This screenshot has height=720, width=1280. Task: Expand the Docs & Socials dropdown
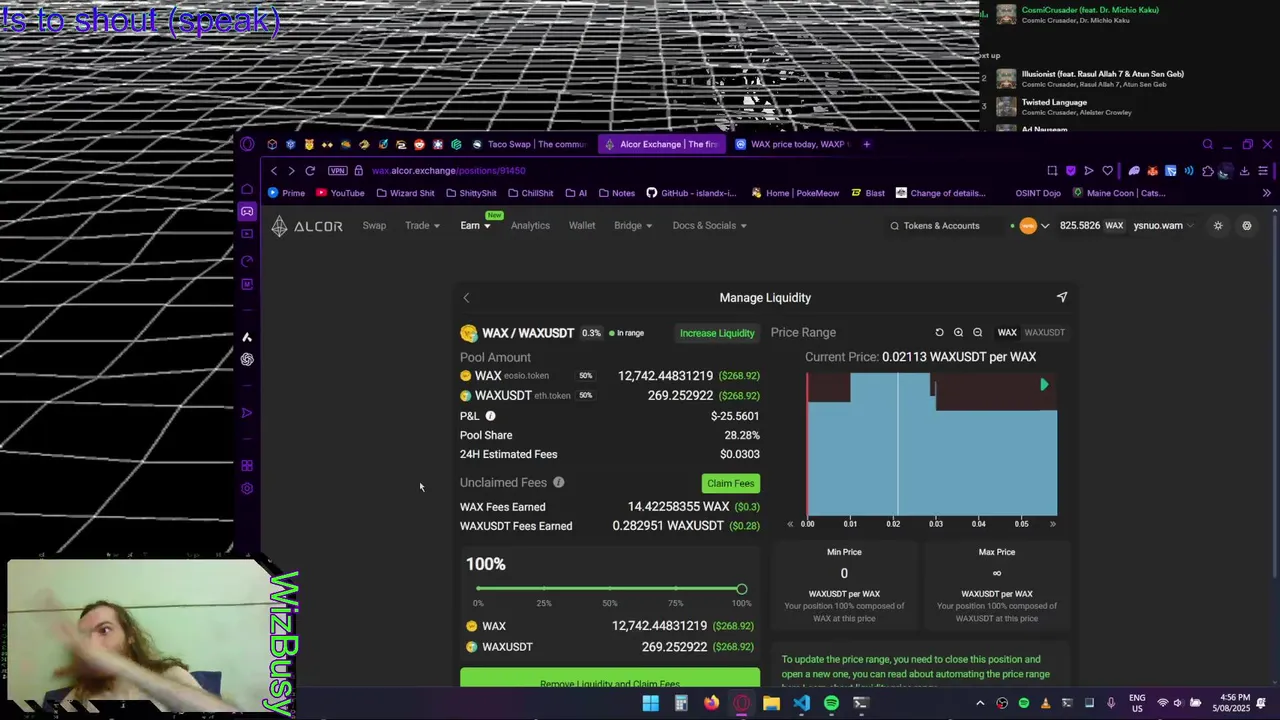pyautogui.click(x=709, y=226)
